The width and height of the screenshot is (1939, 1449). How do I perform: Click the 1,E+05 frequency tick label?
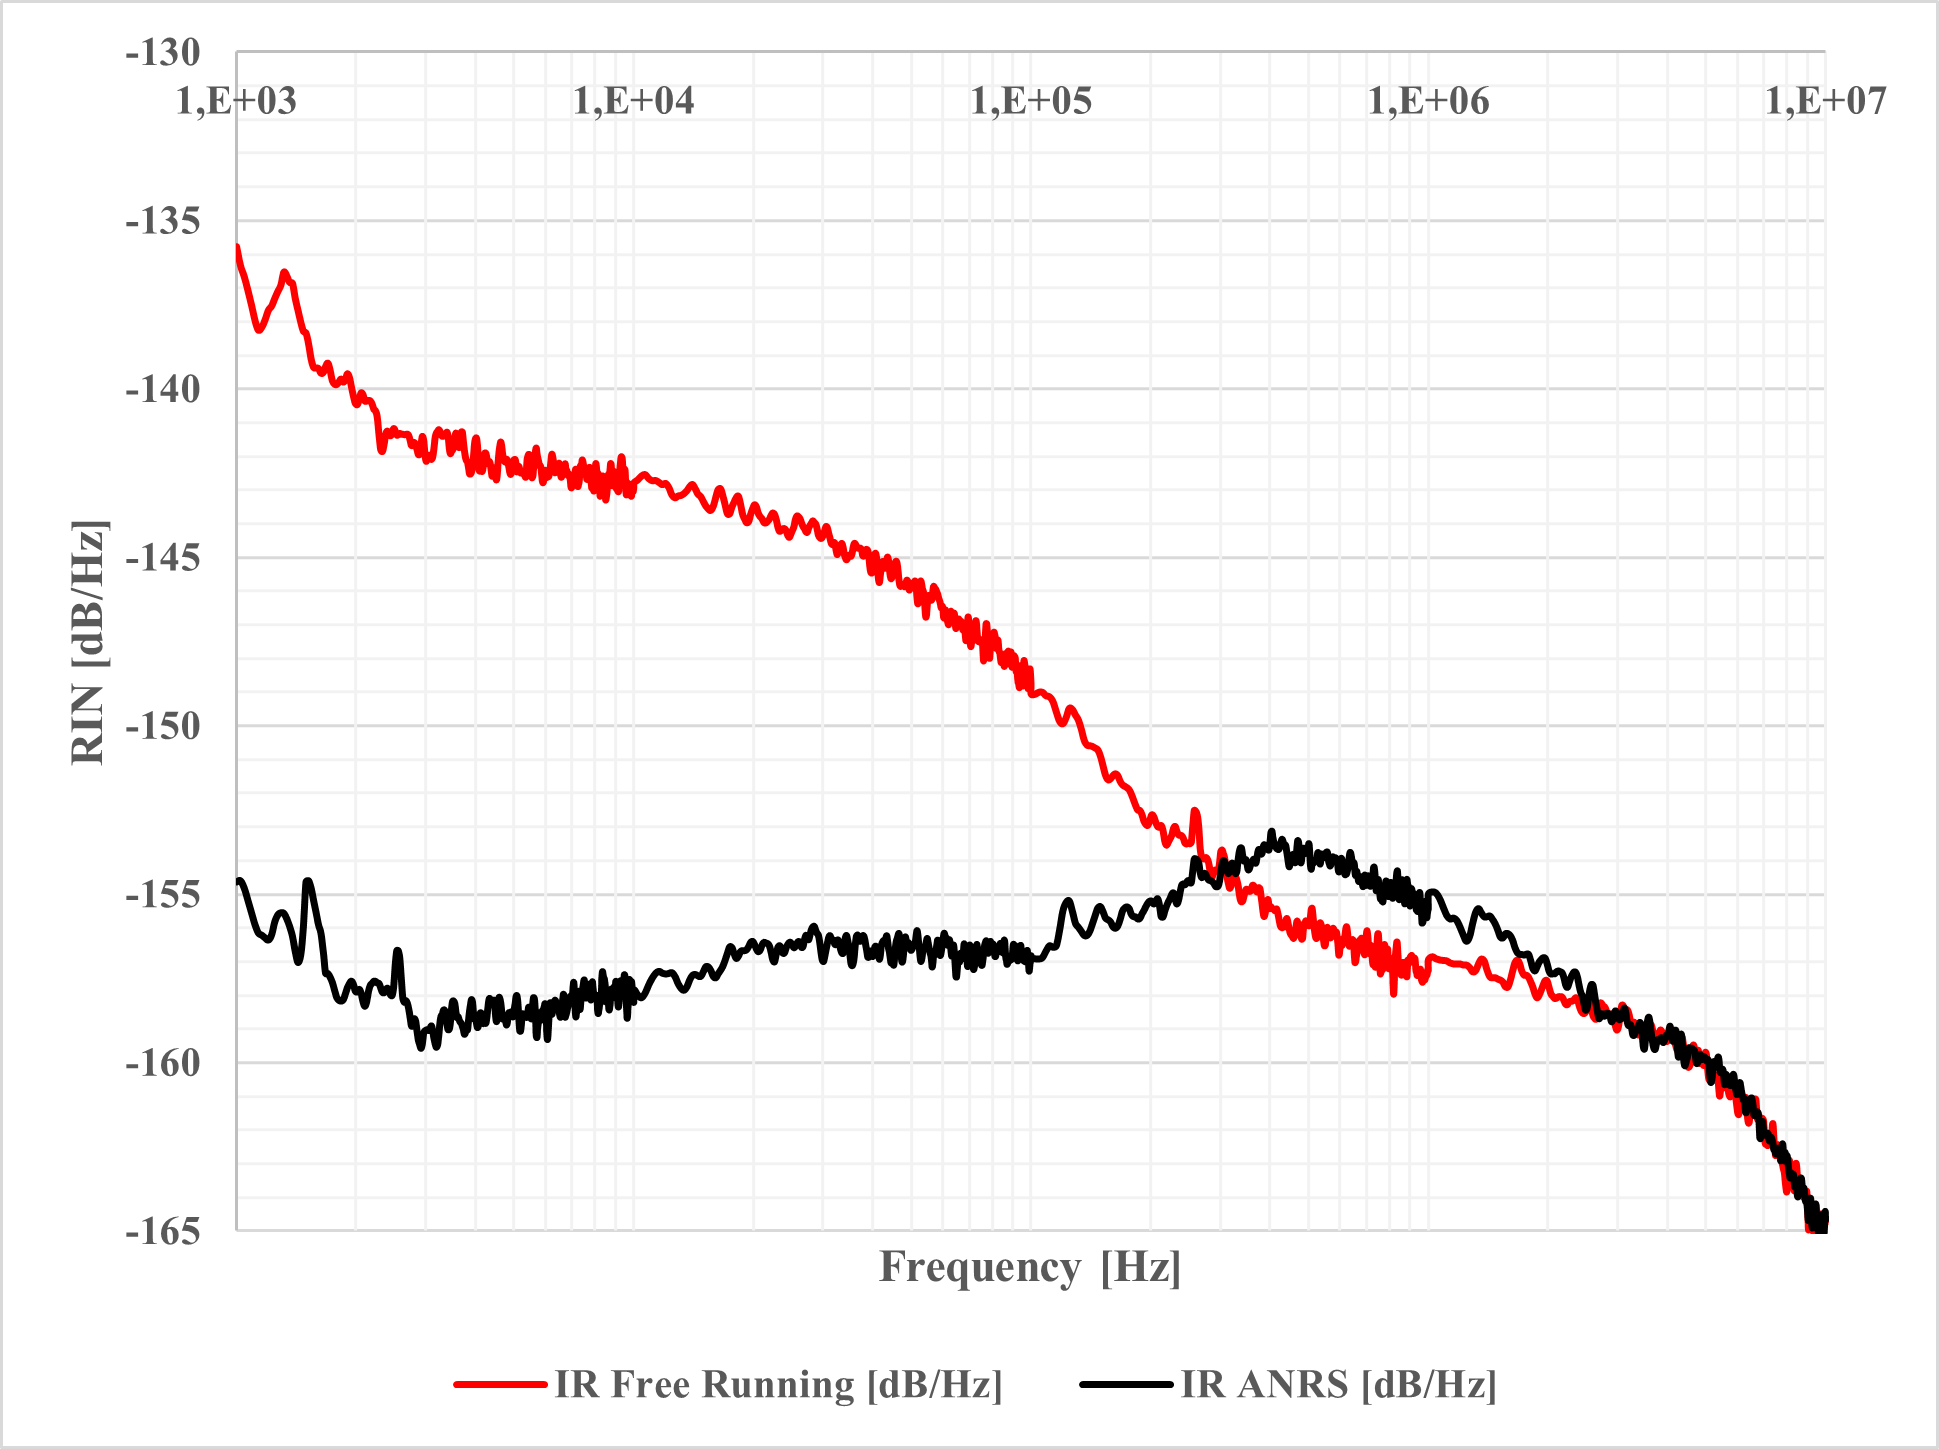point(1031,101)
